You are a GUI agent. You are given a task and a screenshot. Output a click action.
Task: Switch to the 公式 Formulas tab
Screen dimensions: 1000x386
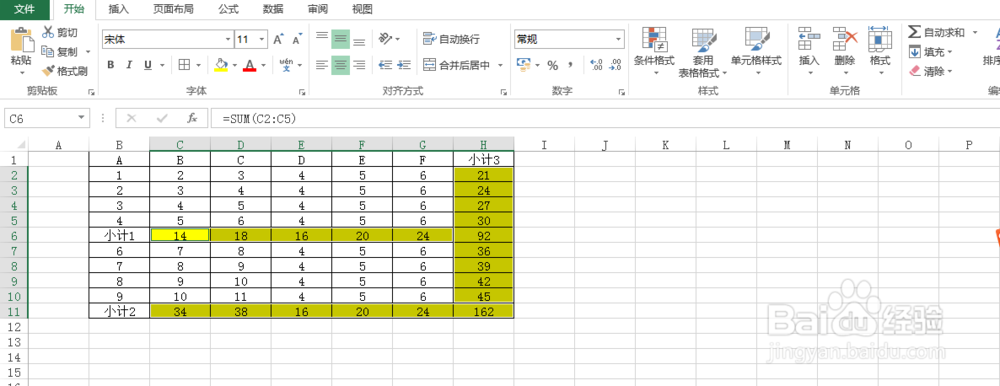[x=228, y=10]
